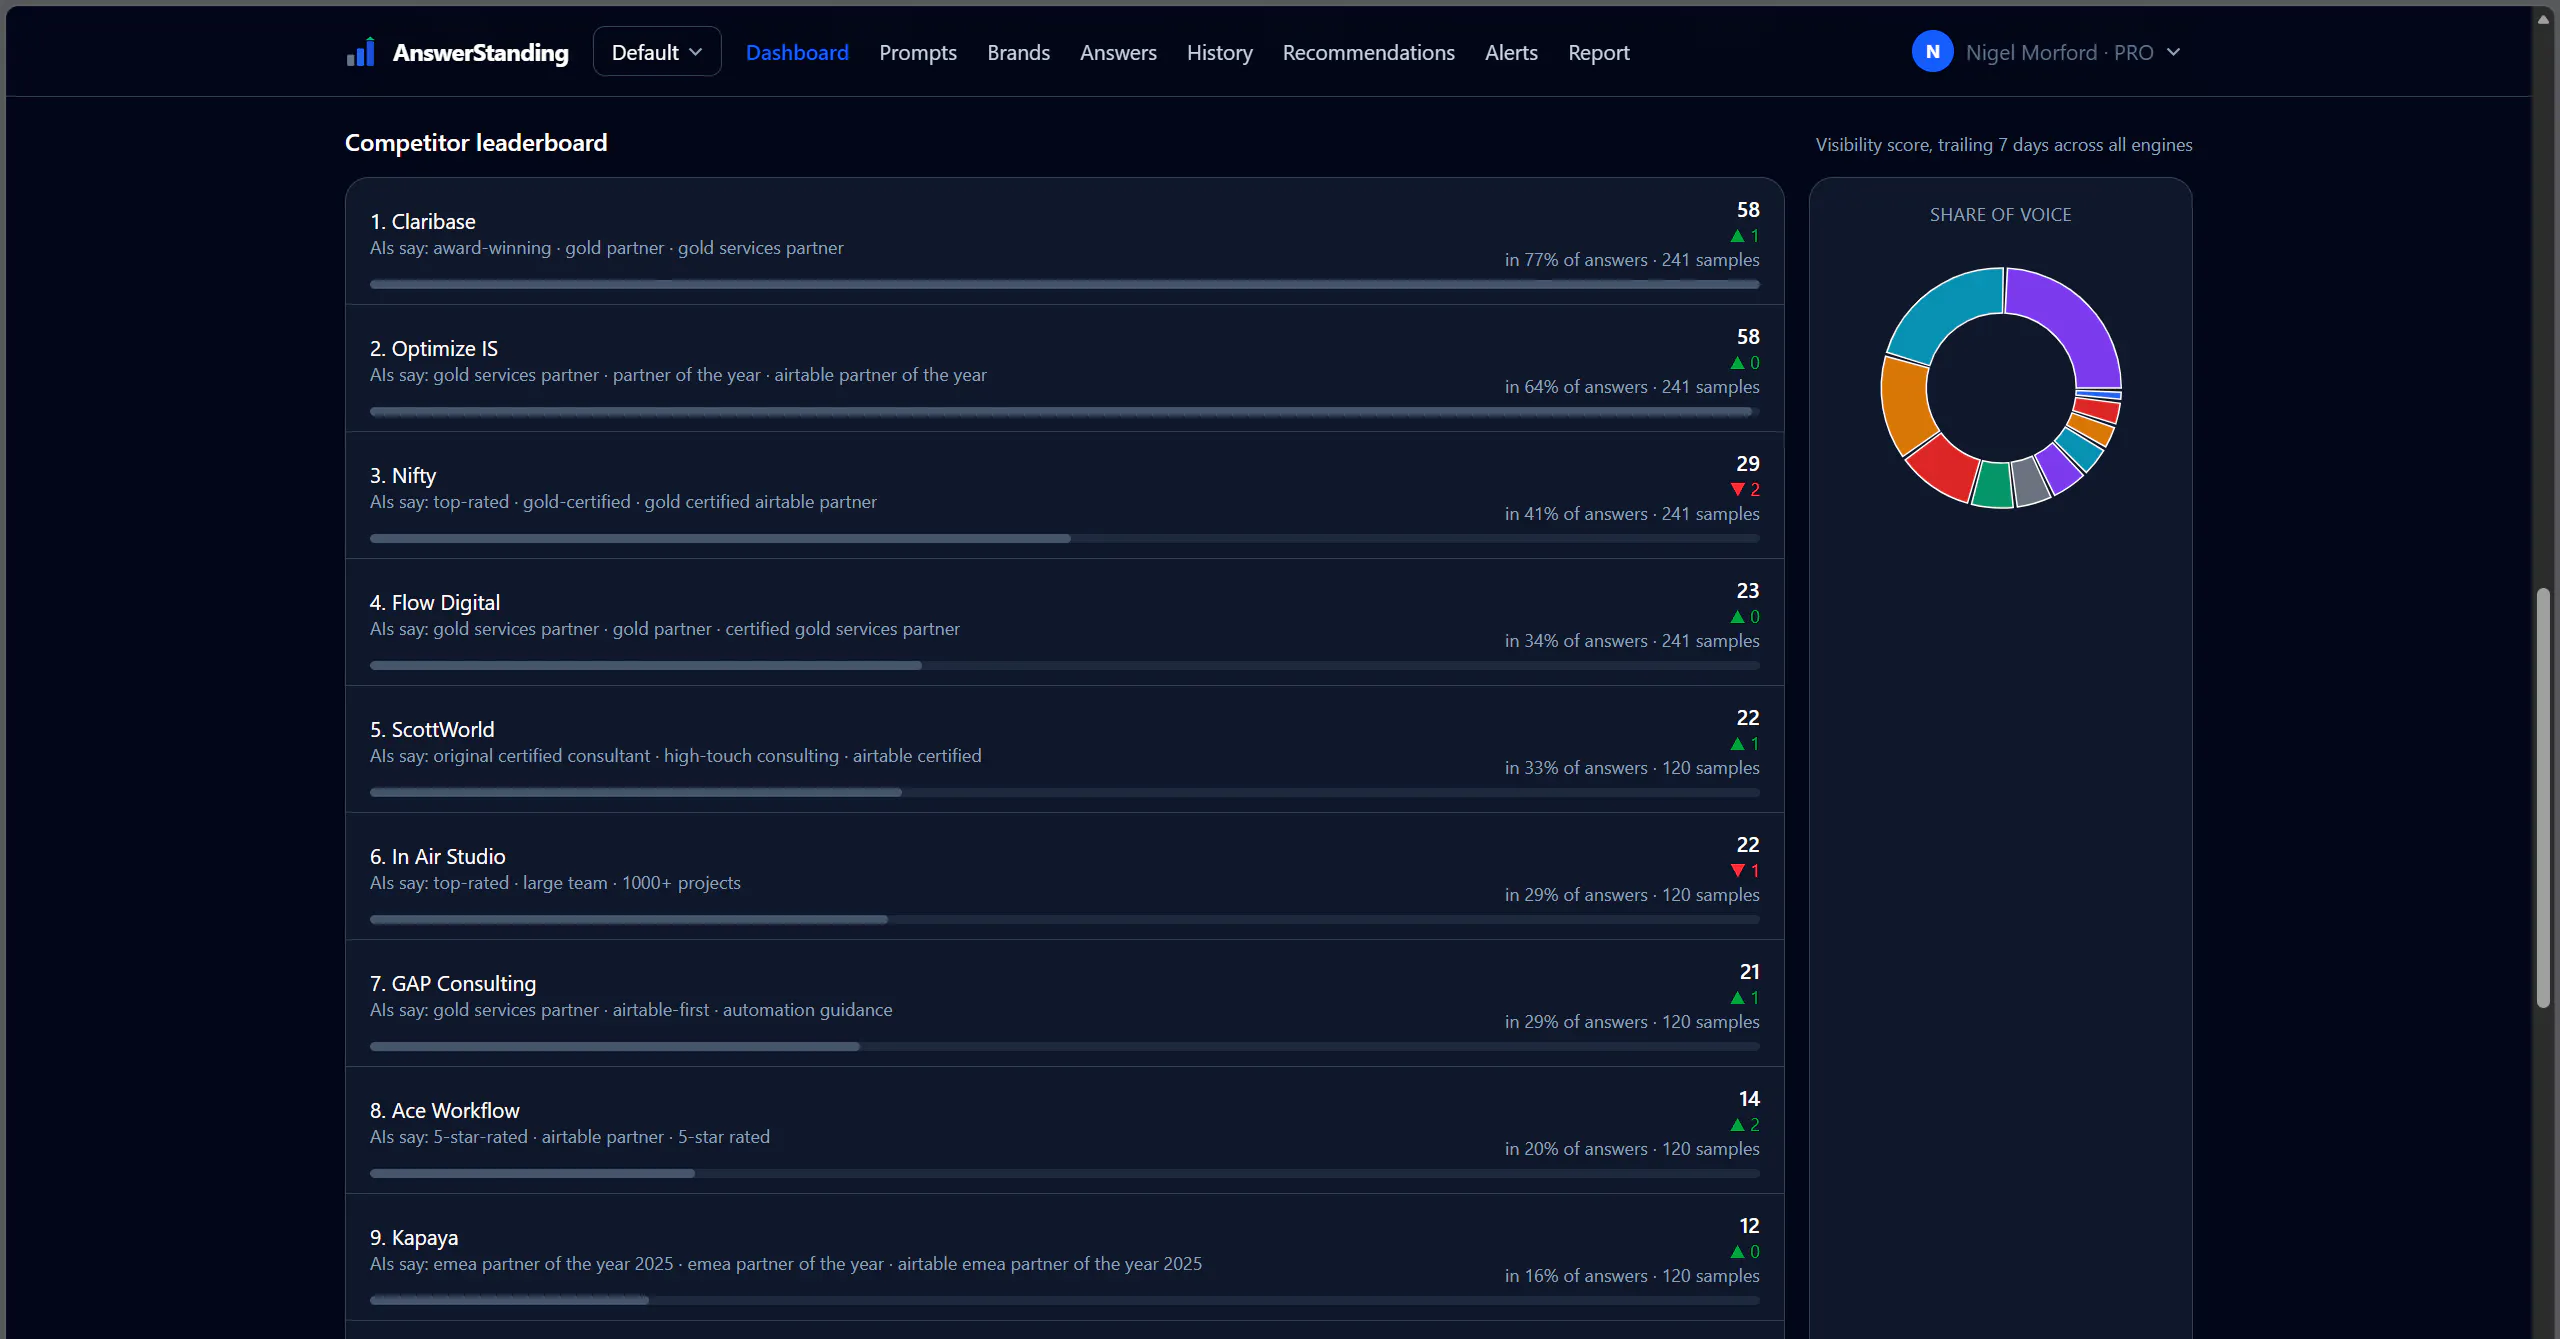
Task: Click the green up arrow for Ace Workflow
Action: point(1737,1125)
